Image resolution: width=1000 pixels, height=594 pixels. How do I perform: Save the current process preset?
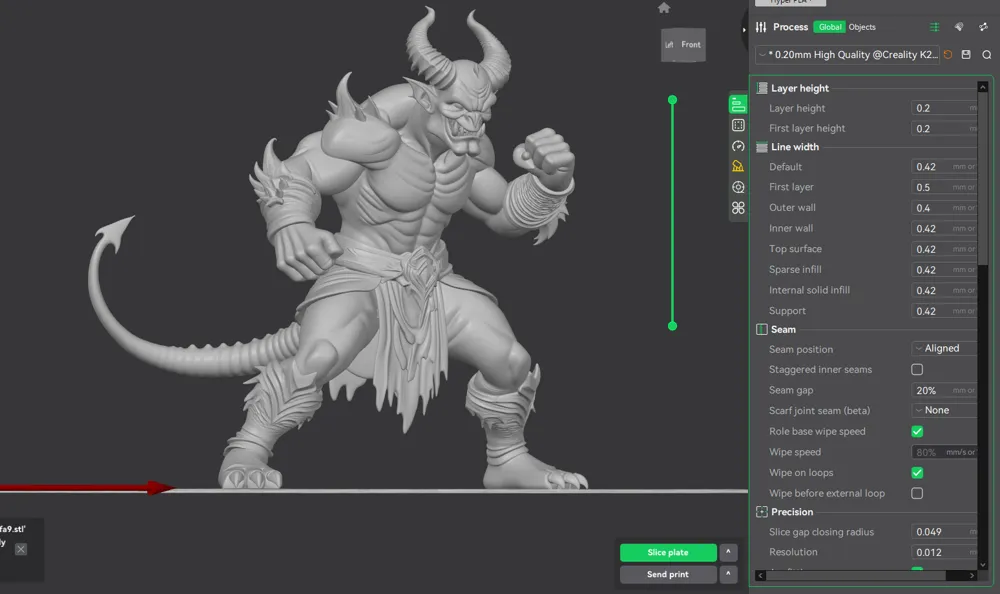tap(966, 55)
